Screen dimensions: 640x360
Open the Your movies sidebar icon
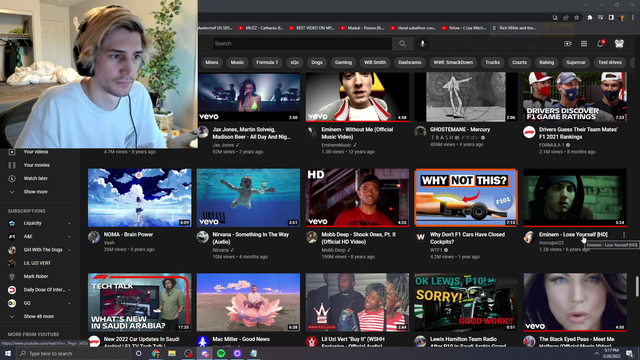tap(12, 165)
